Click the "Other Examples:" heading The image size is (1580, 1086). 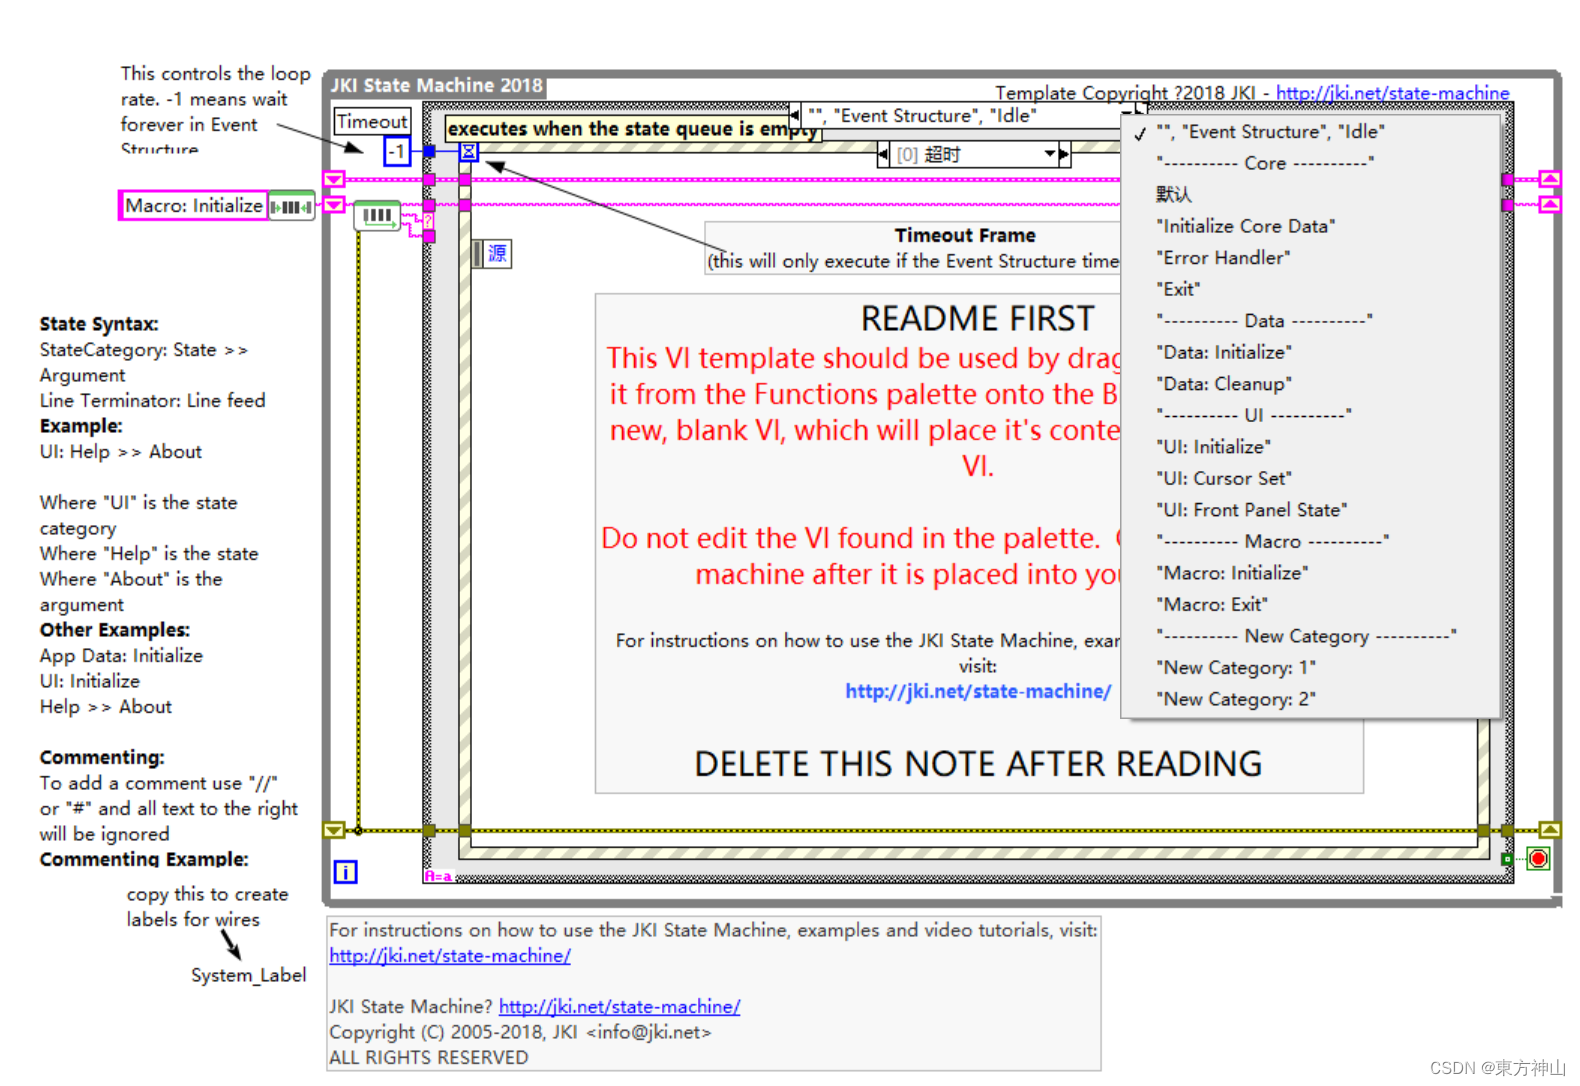click(x=115, y=630)
